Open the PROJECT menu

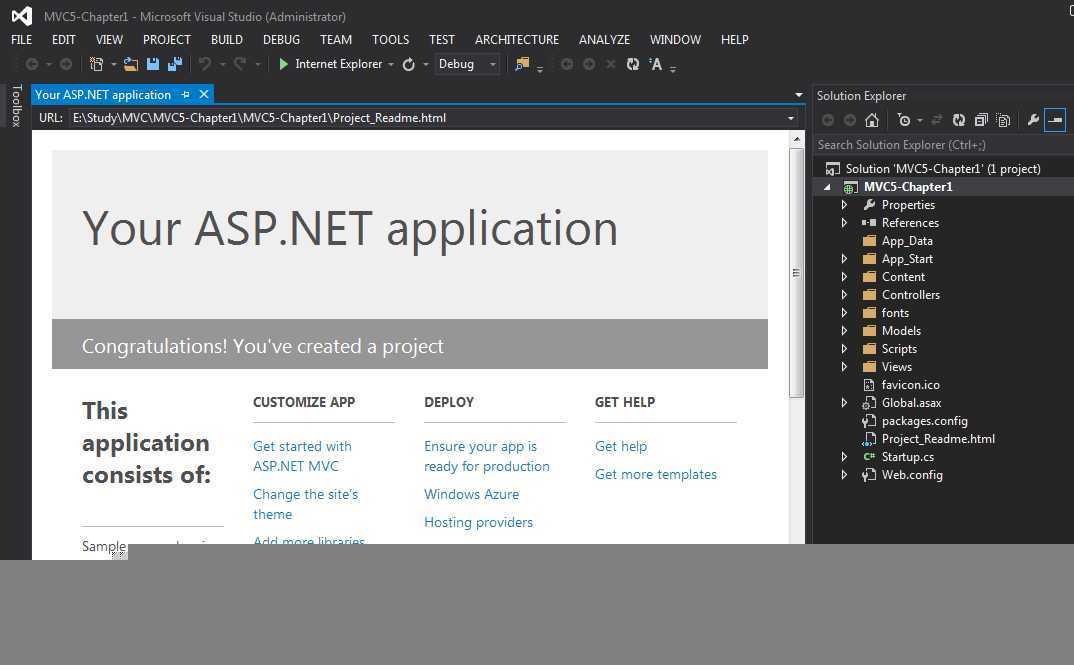(x=166, y=40)
